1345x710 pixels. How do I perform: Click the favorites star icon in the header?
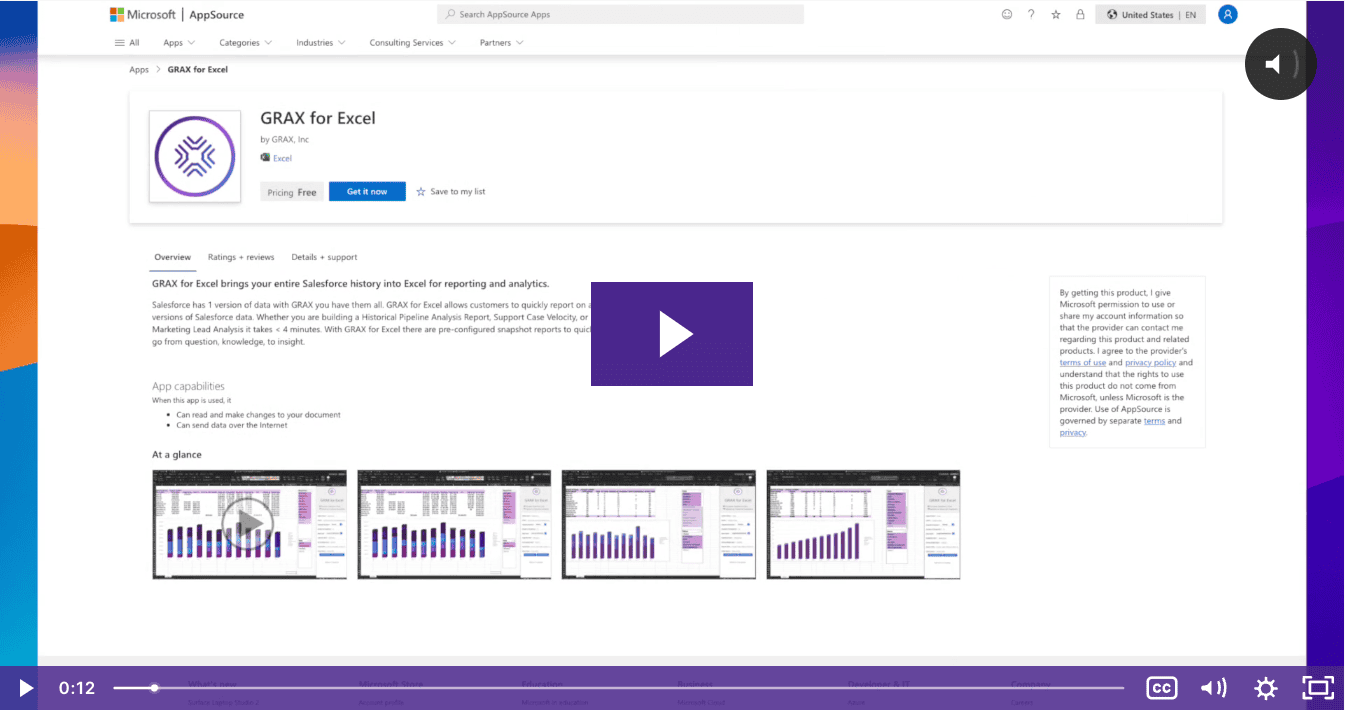[1056, 14]
